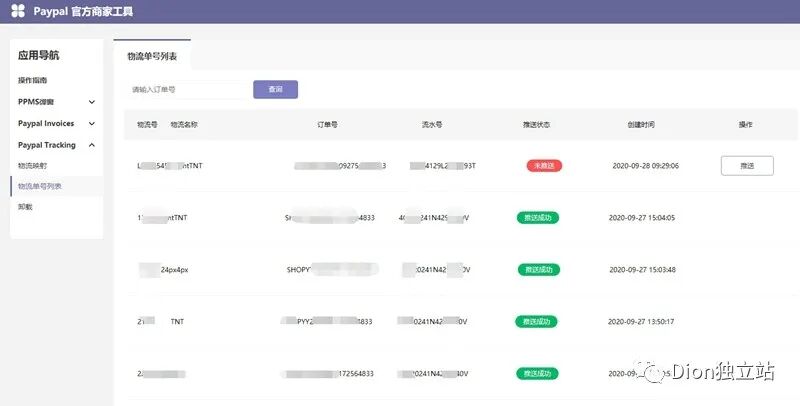The image size is (800, 406).
Task: Click 推送成功 badge in the 15:04:05 row
Action: pos(538,218)
